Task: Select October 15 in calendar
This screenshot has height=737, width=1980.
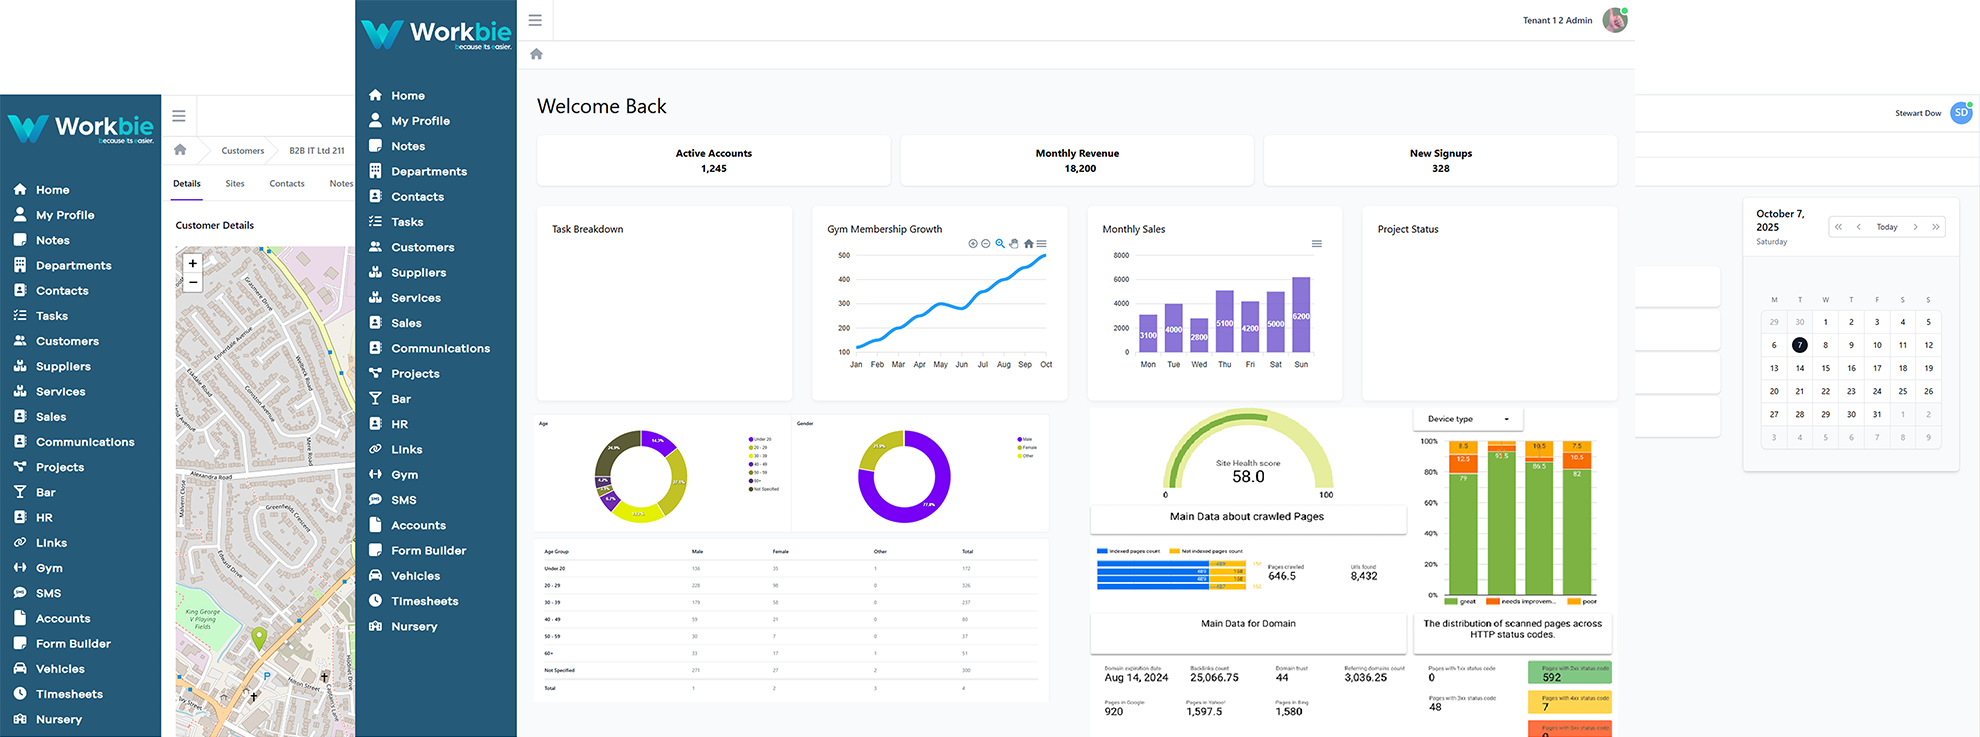Action: [1825, 368]
